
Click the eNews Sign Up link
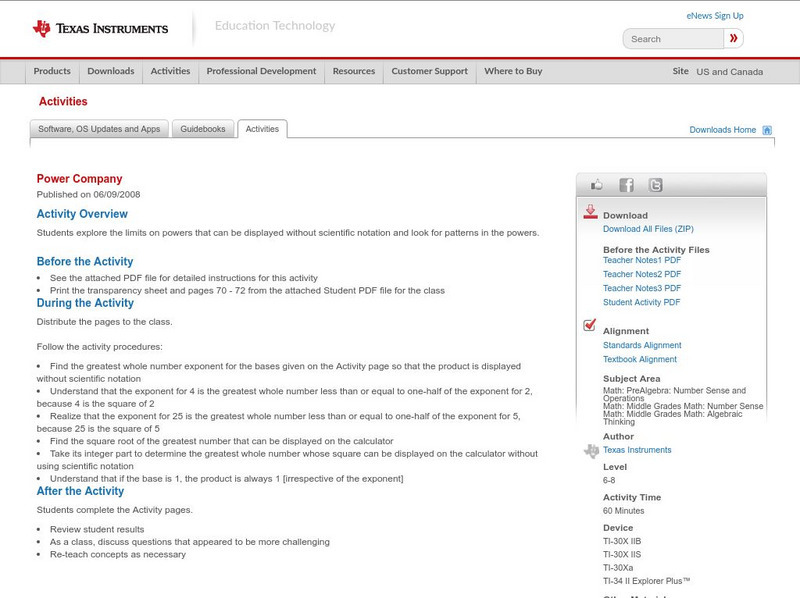[714, 15]
